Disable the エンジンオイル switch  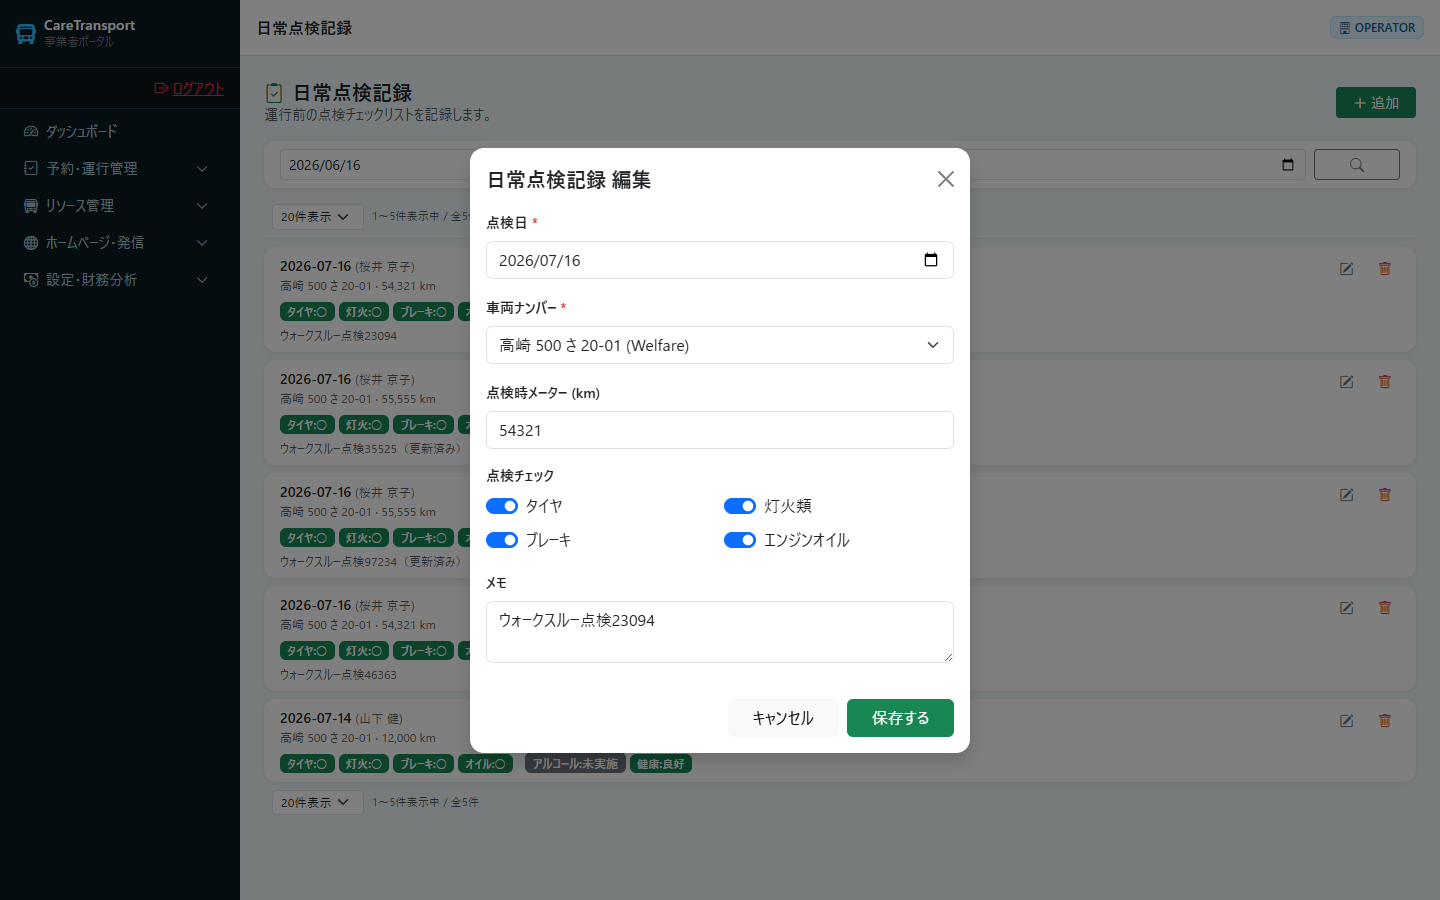click(x=740, y=540)
